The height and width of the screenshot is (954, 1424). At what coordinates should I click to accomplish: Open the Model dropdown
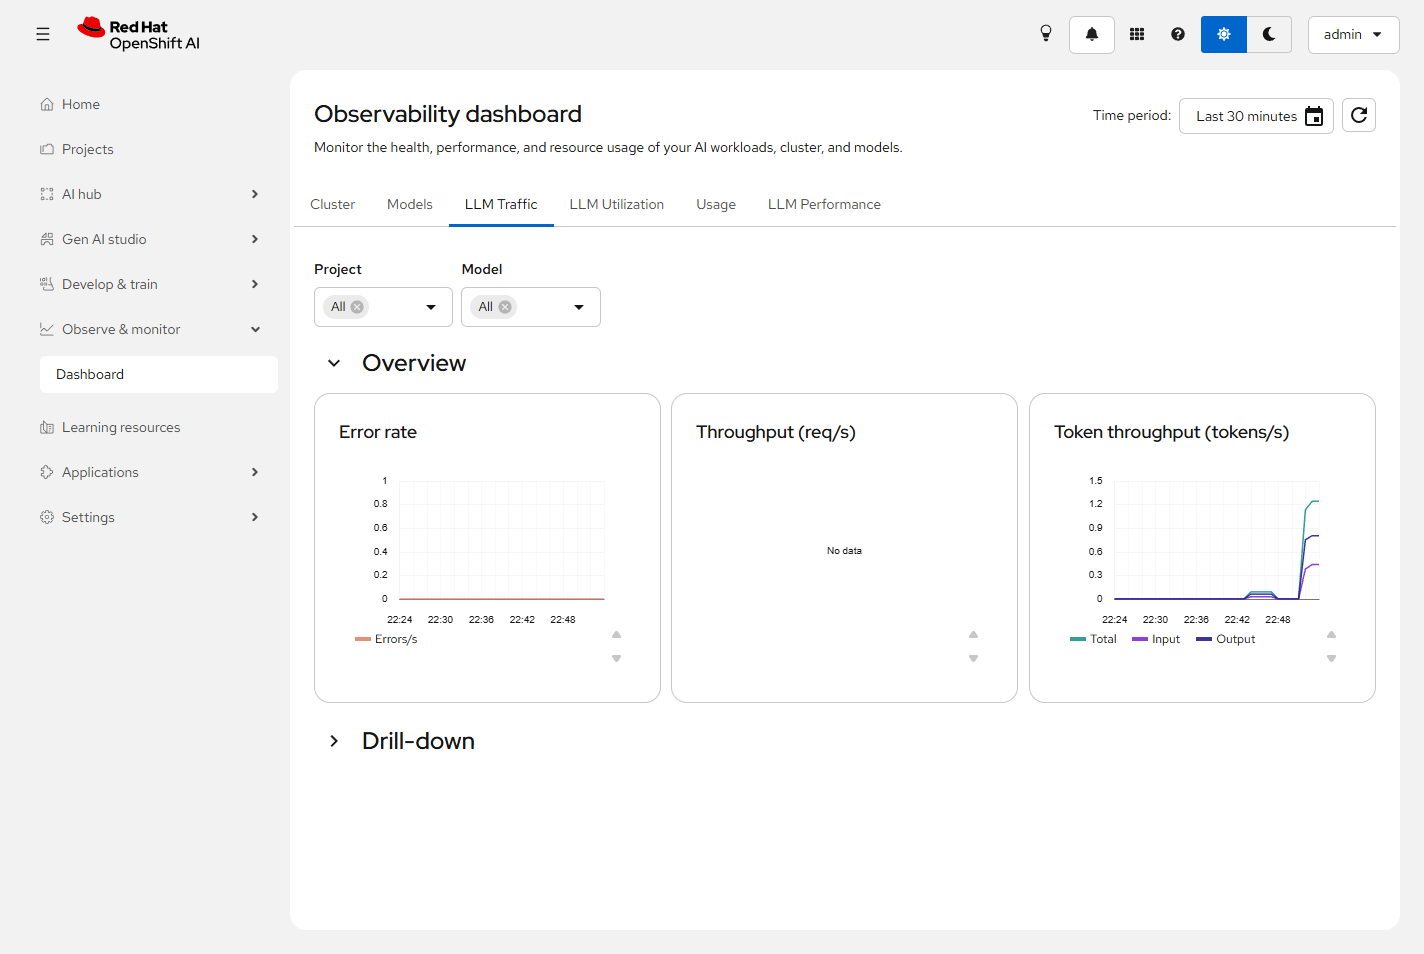[x=579, y=307]
